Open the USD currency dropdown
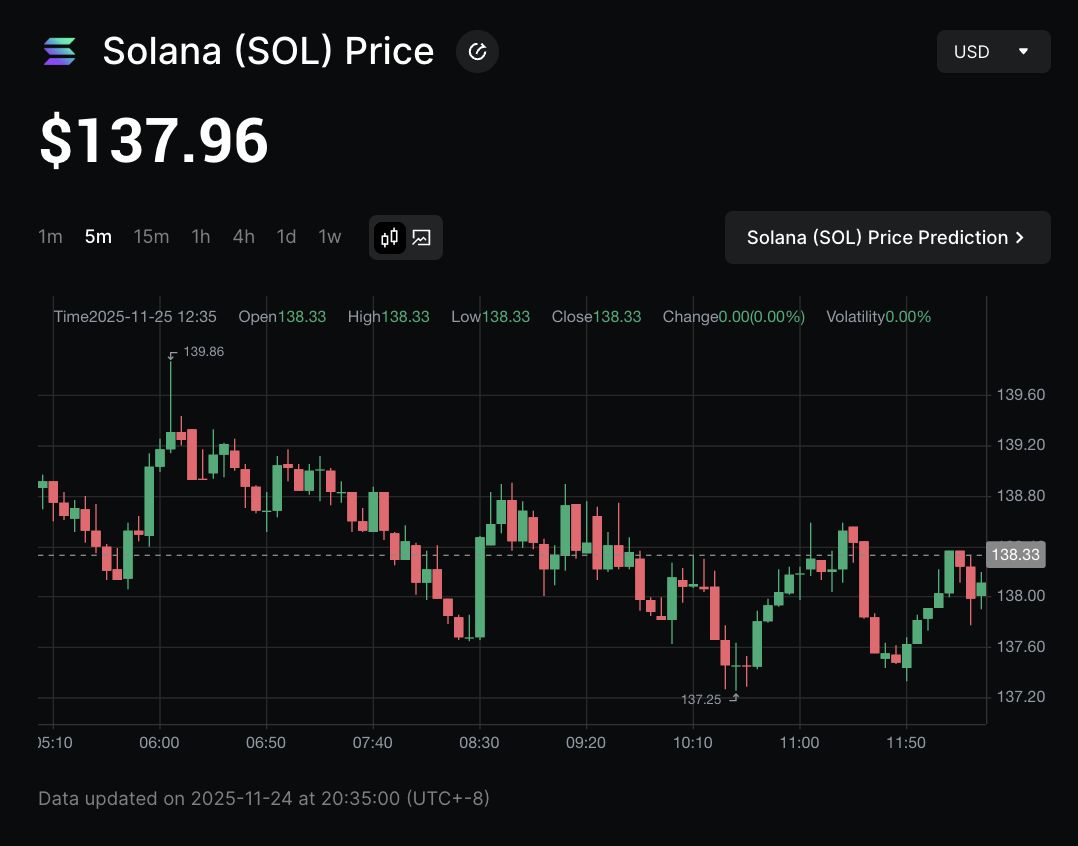The image size is (1078, 846). click(x=993, y=51)
